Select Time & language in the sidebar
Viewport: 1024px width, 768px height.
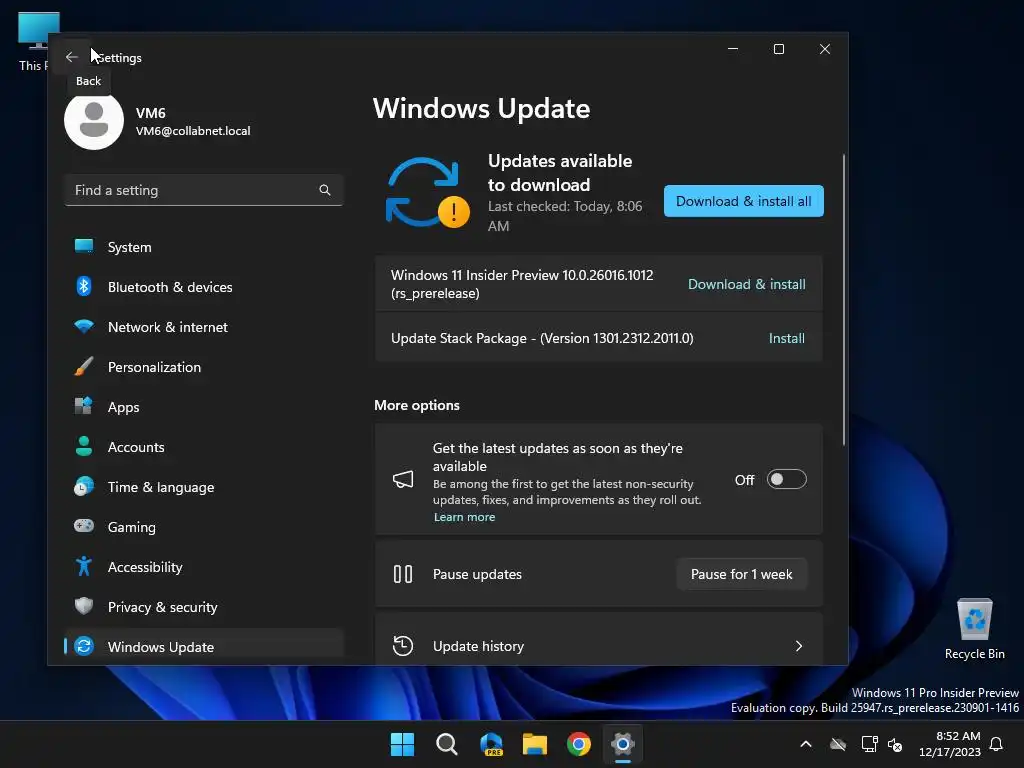204,487
